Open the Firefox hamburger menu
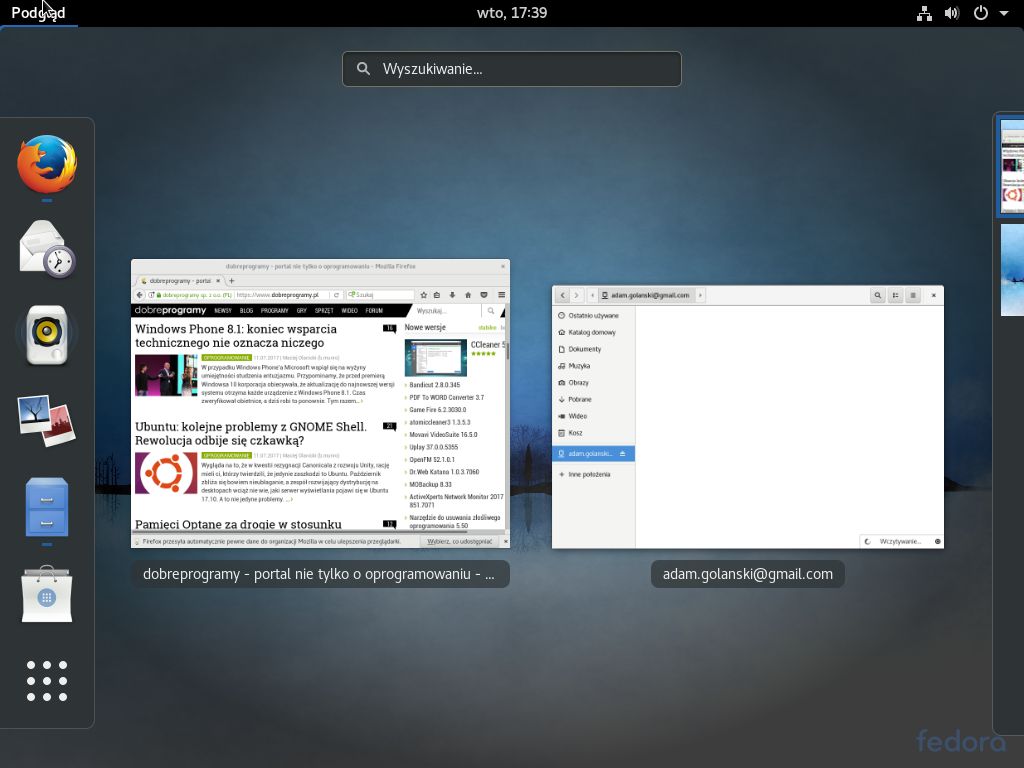1024x768 pixels. click(x=502, y=295)
